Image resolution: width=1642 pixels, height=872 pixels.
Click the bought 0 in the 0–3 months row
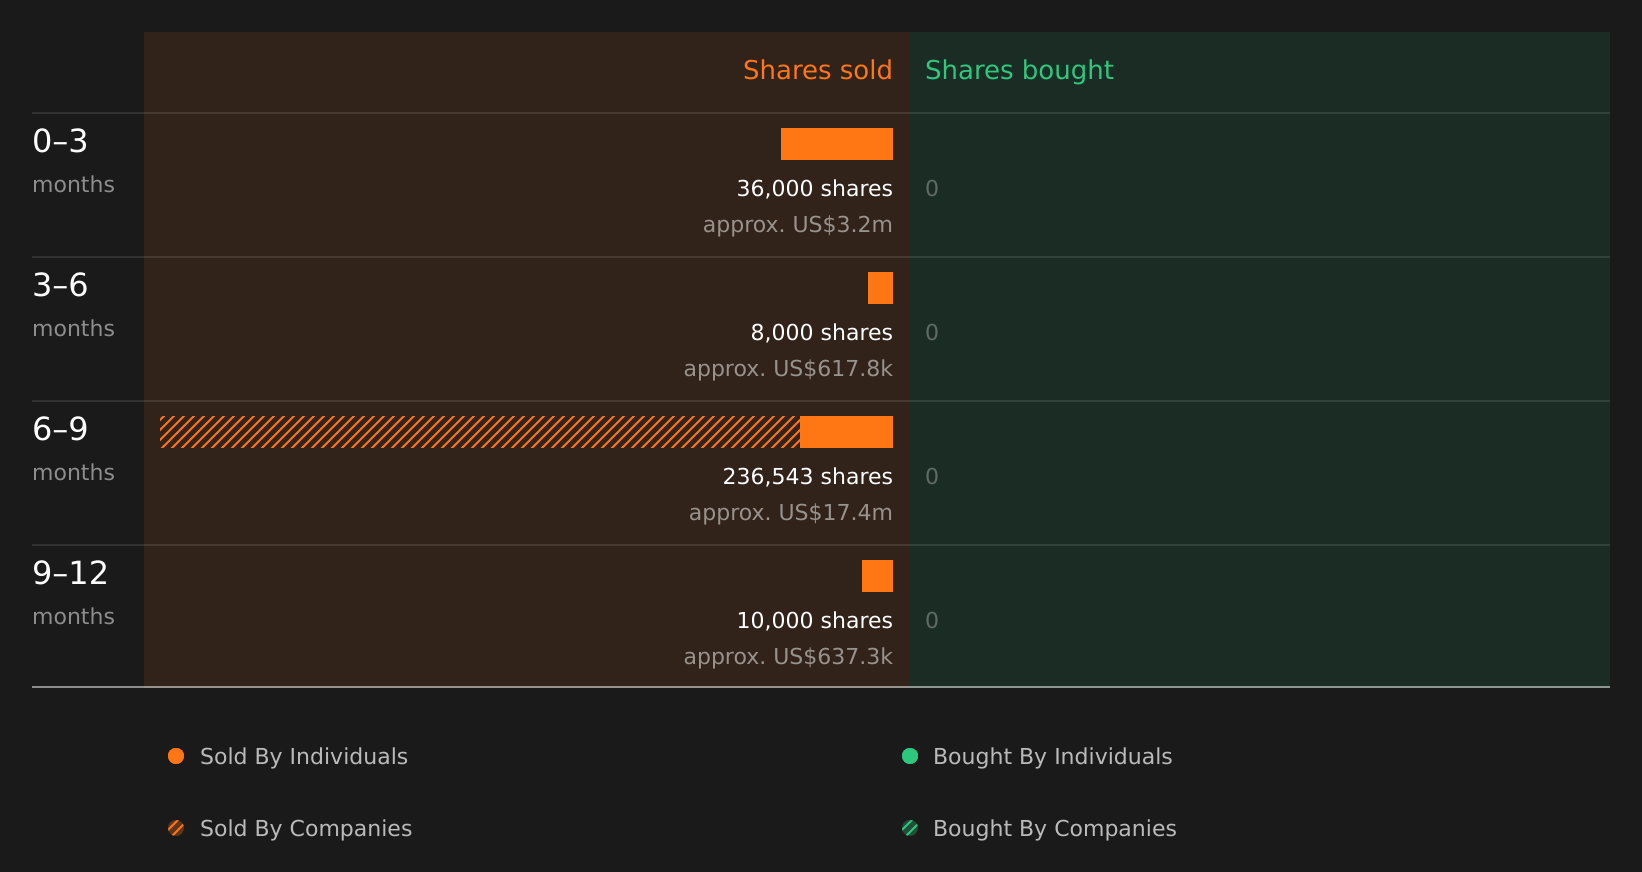point(932,189)
